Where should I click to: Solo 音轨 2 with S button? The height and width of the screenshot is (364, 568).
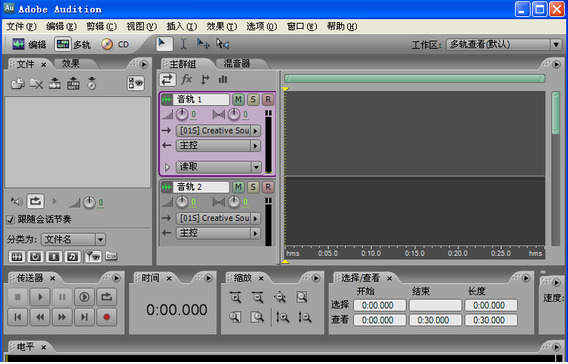(253, 187)
